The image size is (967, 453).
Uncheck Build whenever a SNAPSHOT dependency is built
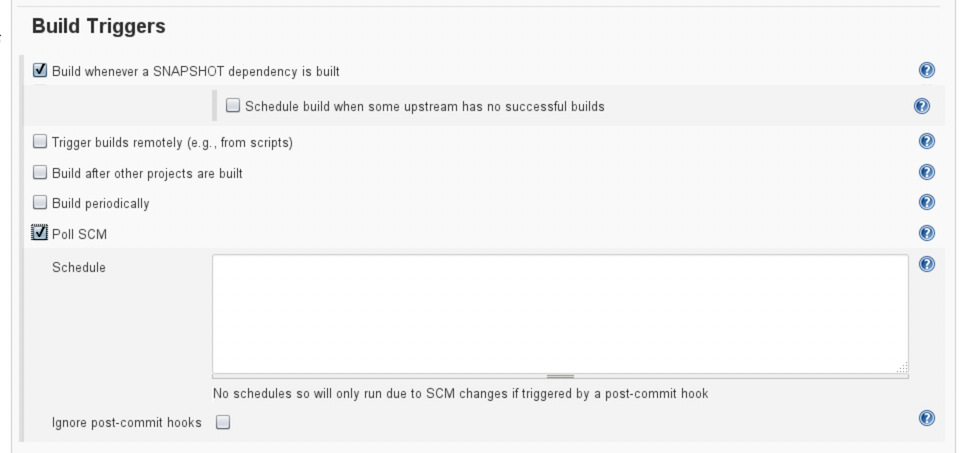pyautogui.click(x=40, y=71)
